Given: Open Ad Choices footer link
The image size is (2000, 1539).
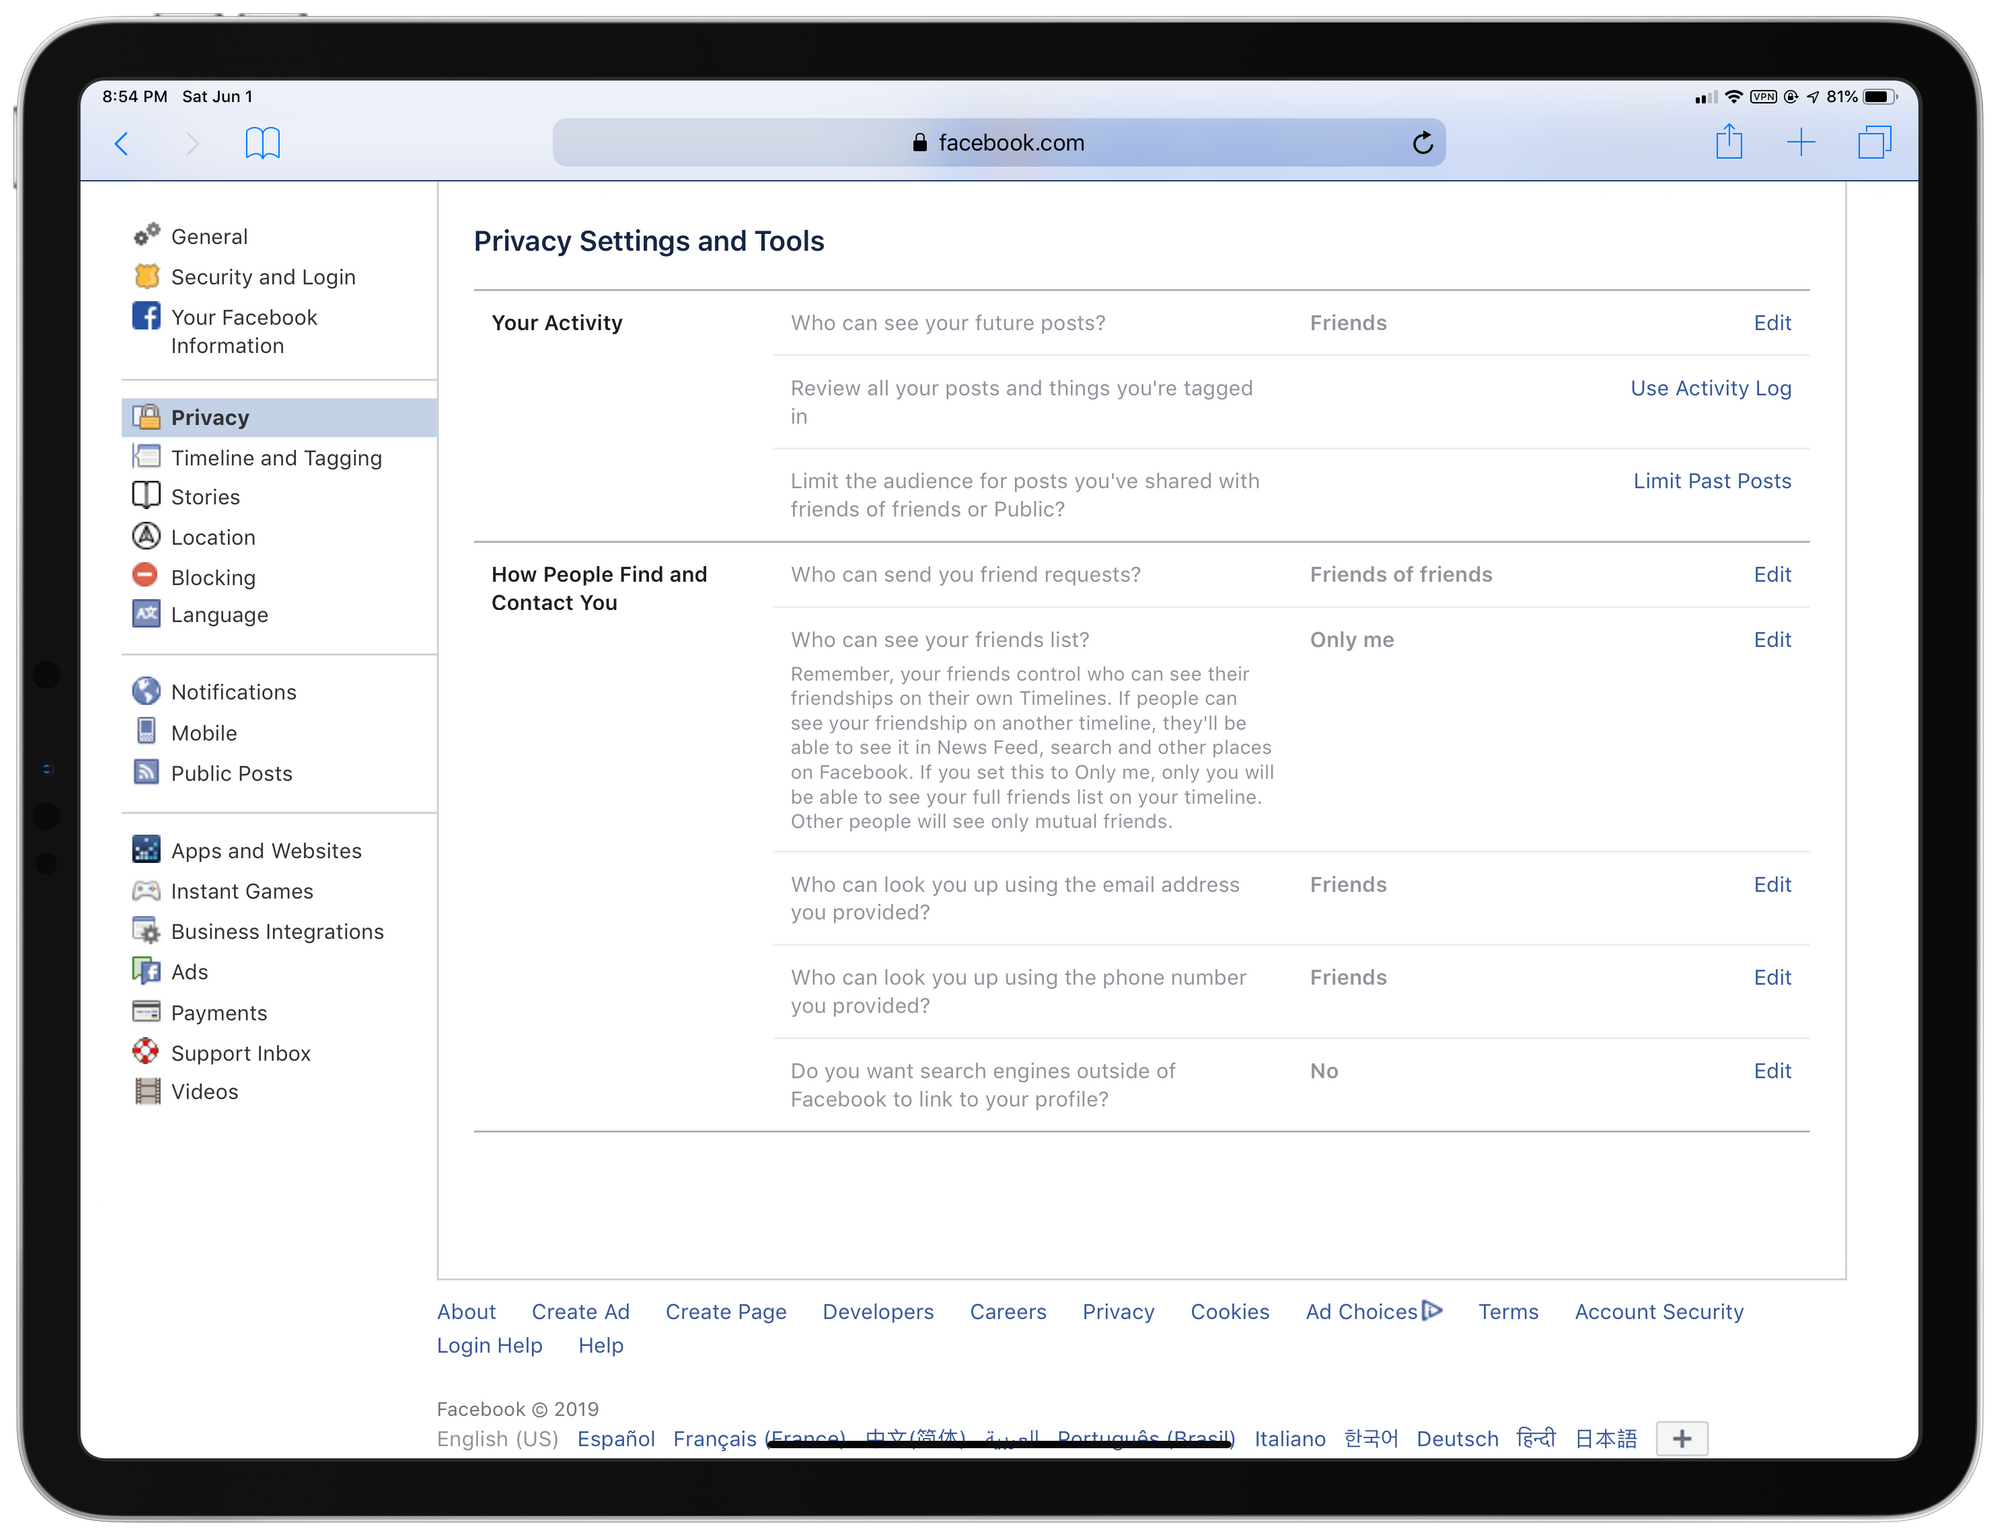Looking at the screenshot, I should pyautogui.click(x=1373, y=1312).
